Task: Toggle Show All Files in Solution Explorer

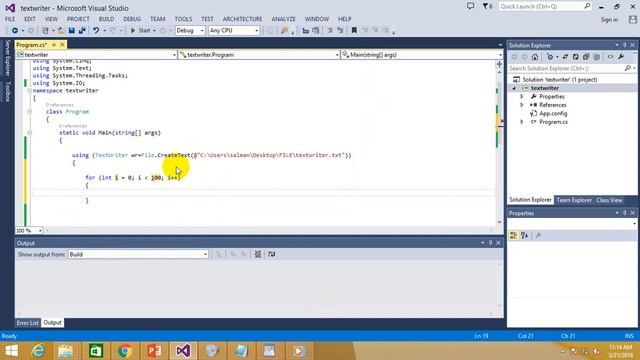Action: coord(597,57)
